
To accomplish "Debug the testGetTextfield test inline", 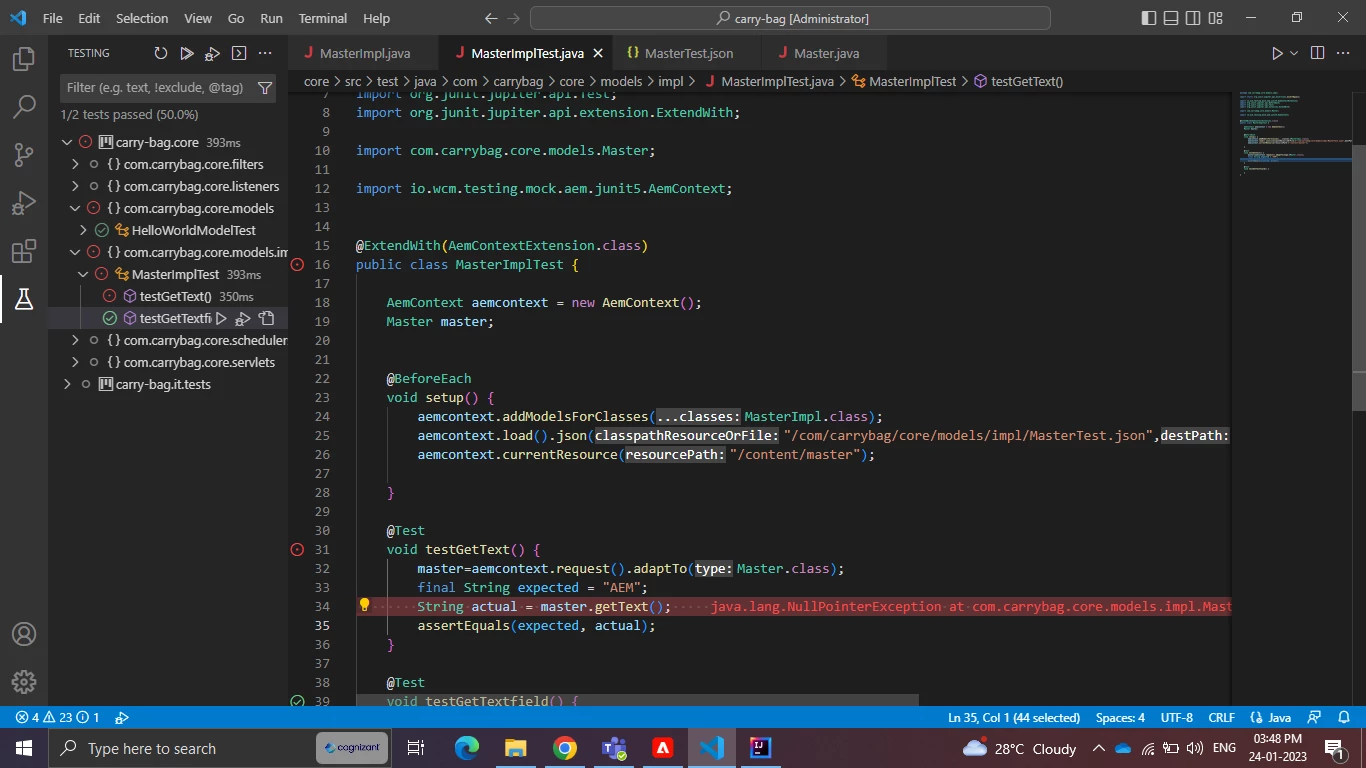I will pyautogui.click(x=243, y=318).
